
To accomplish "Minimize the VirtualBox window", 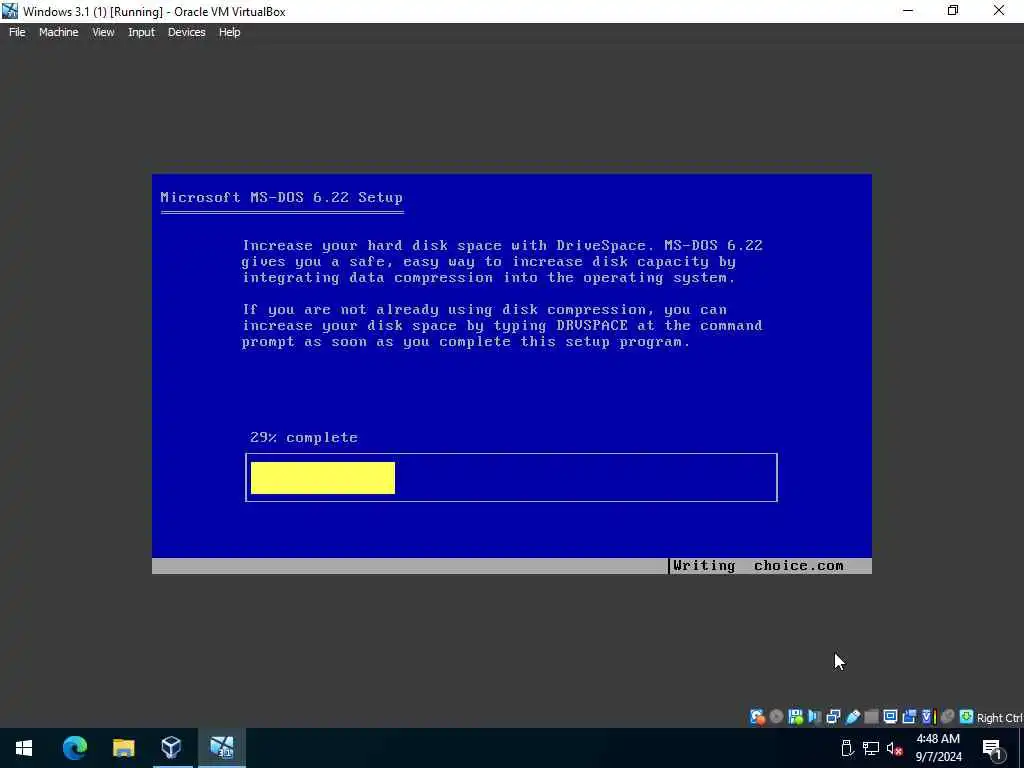I will 908,11.
